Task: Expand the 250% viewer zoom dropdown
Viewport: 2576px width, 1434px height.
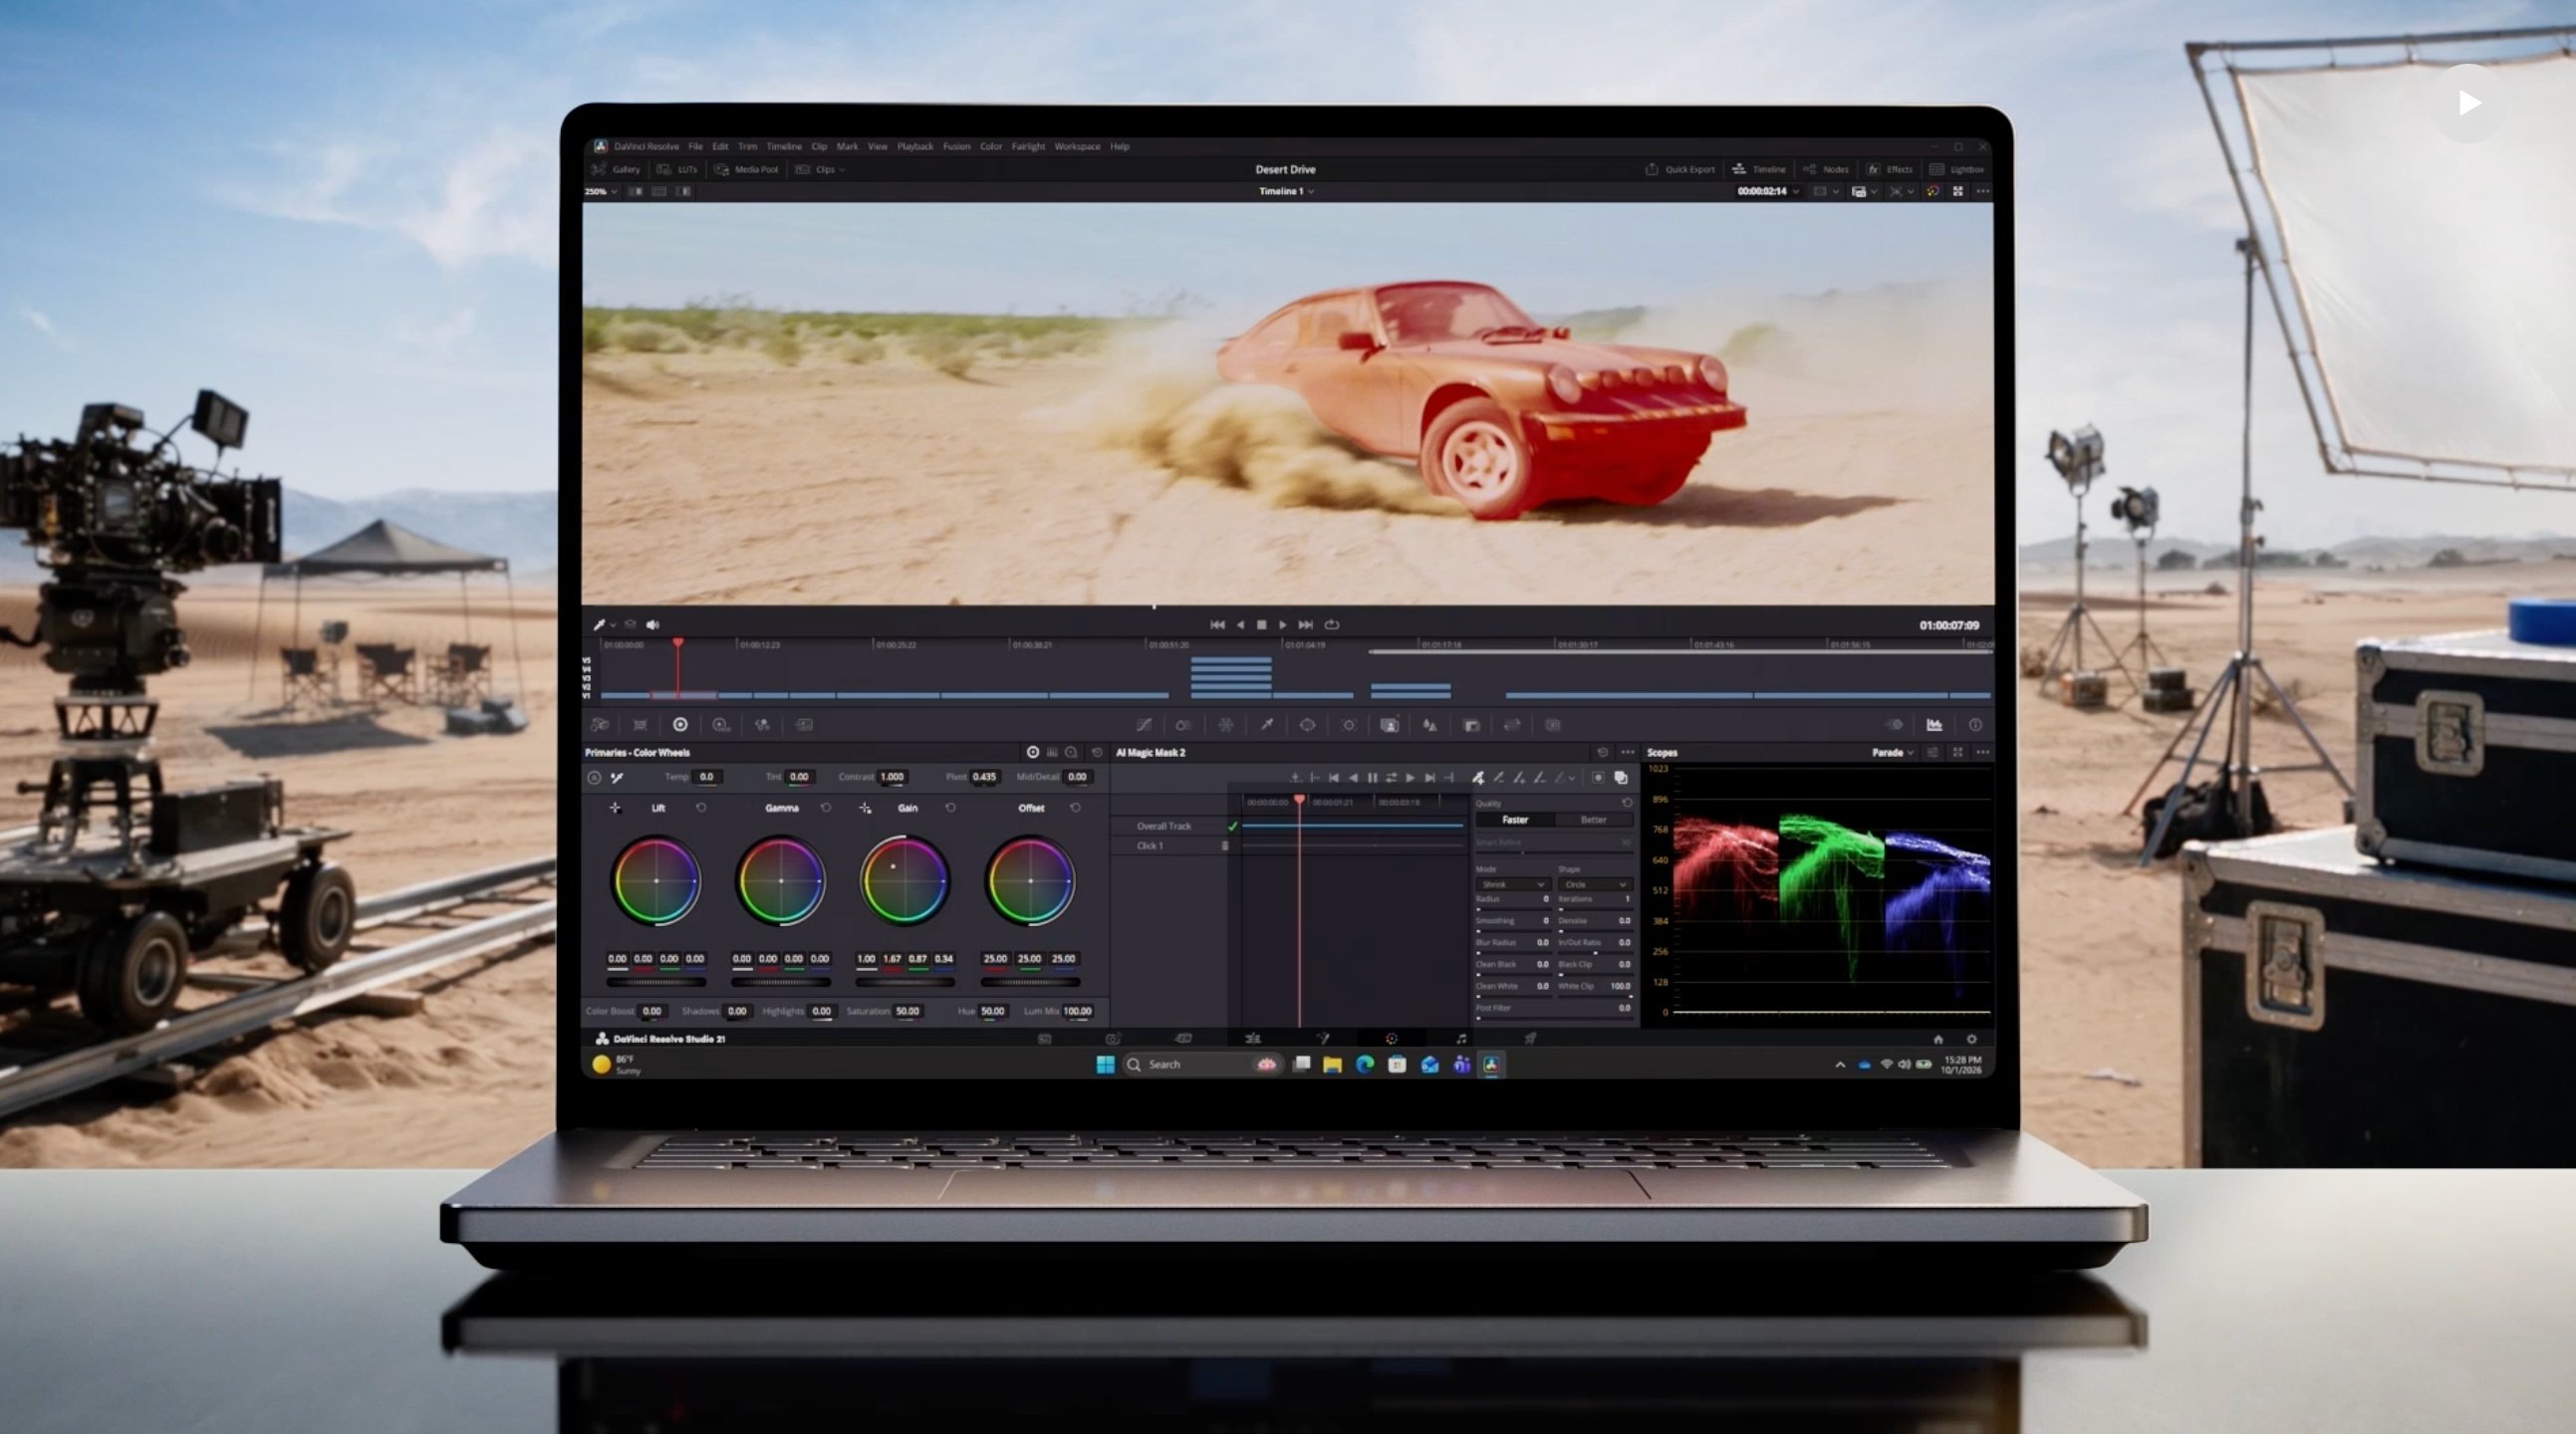Action: (601, 191)
